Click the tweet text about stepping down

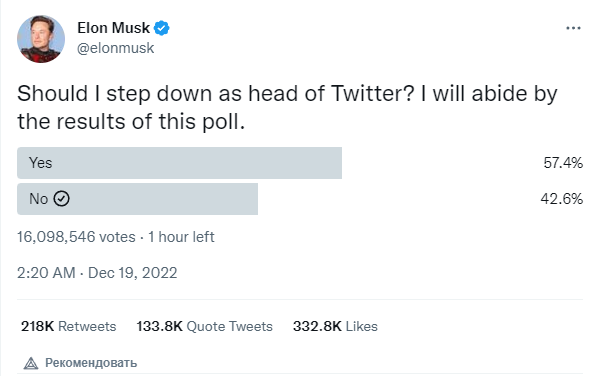point(287,107)
